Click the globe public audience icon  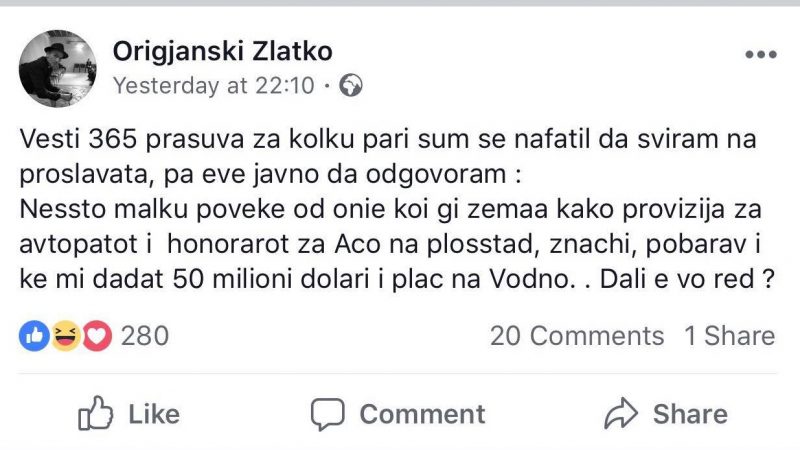click(350, 86)
